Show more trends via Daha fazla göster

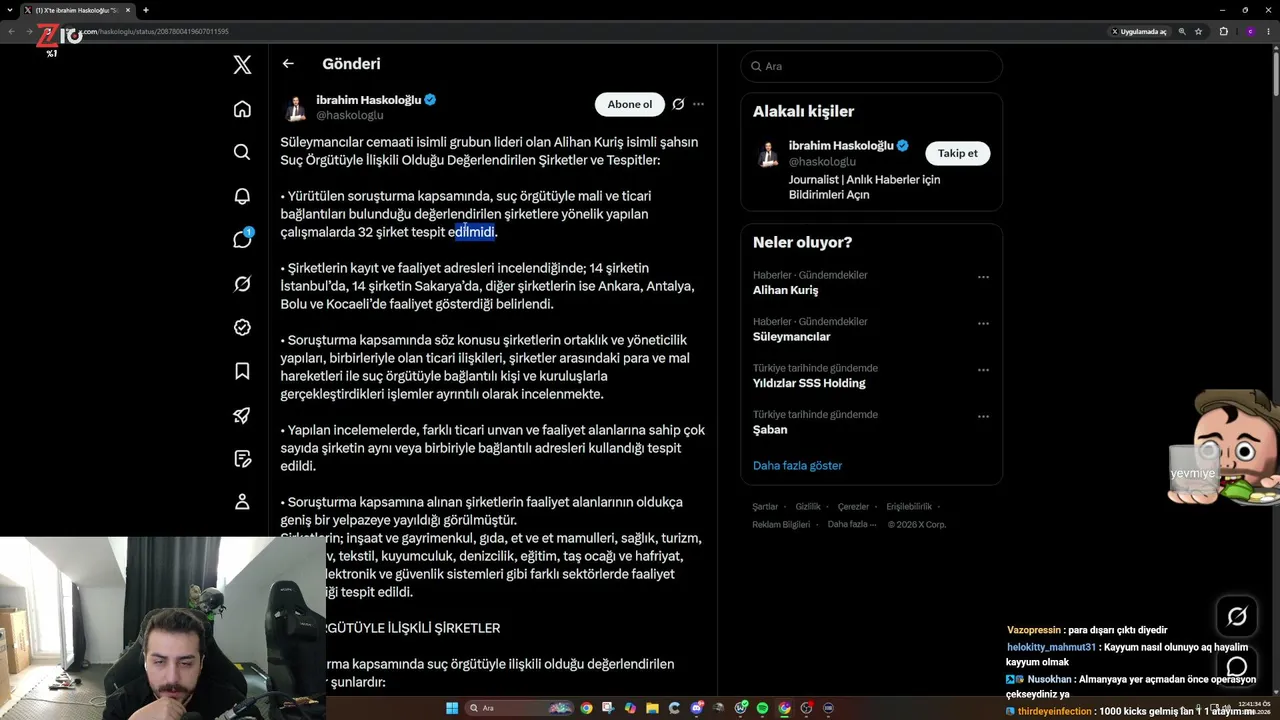797,465
